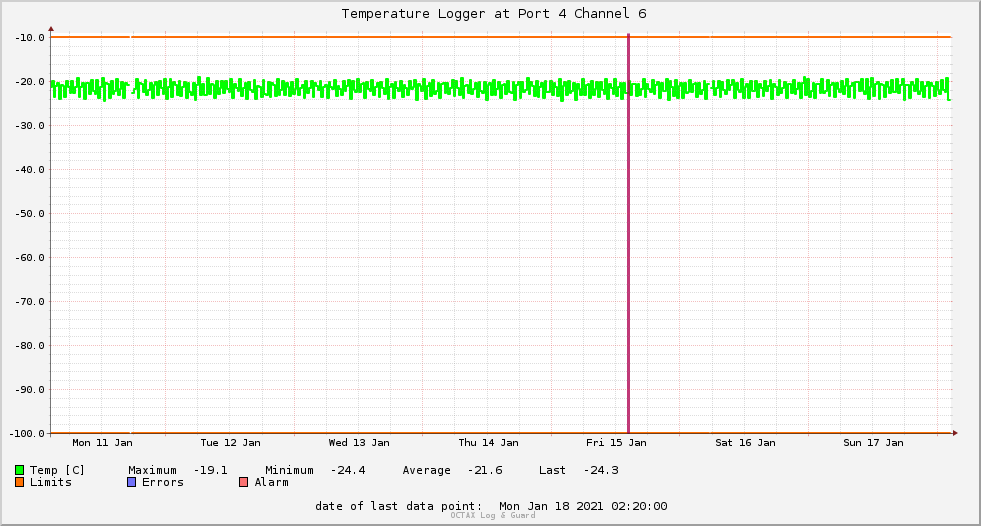Click the 'Limits' legend label
This screenshot has width=981, height=526.
pos(51,482)
